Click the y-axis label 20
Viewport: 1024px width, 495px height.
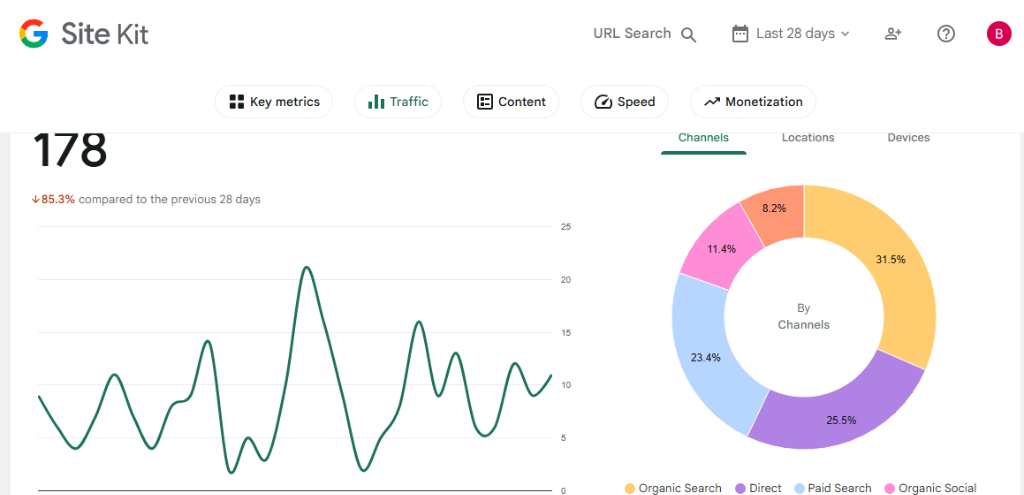(x=566, y=279)
